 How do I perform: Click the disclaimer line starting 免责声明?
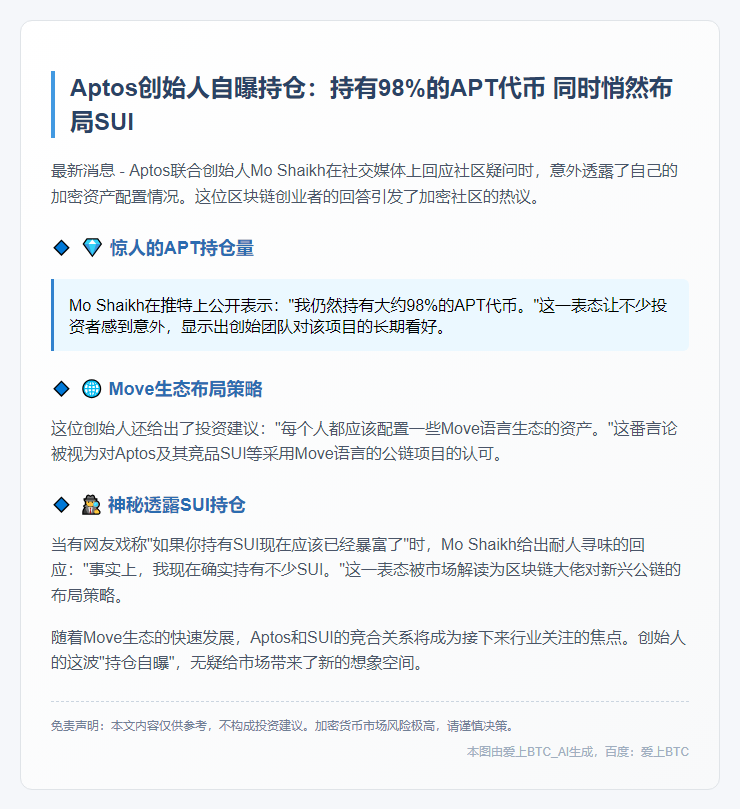[x=283, y=725]
